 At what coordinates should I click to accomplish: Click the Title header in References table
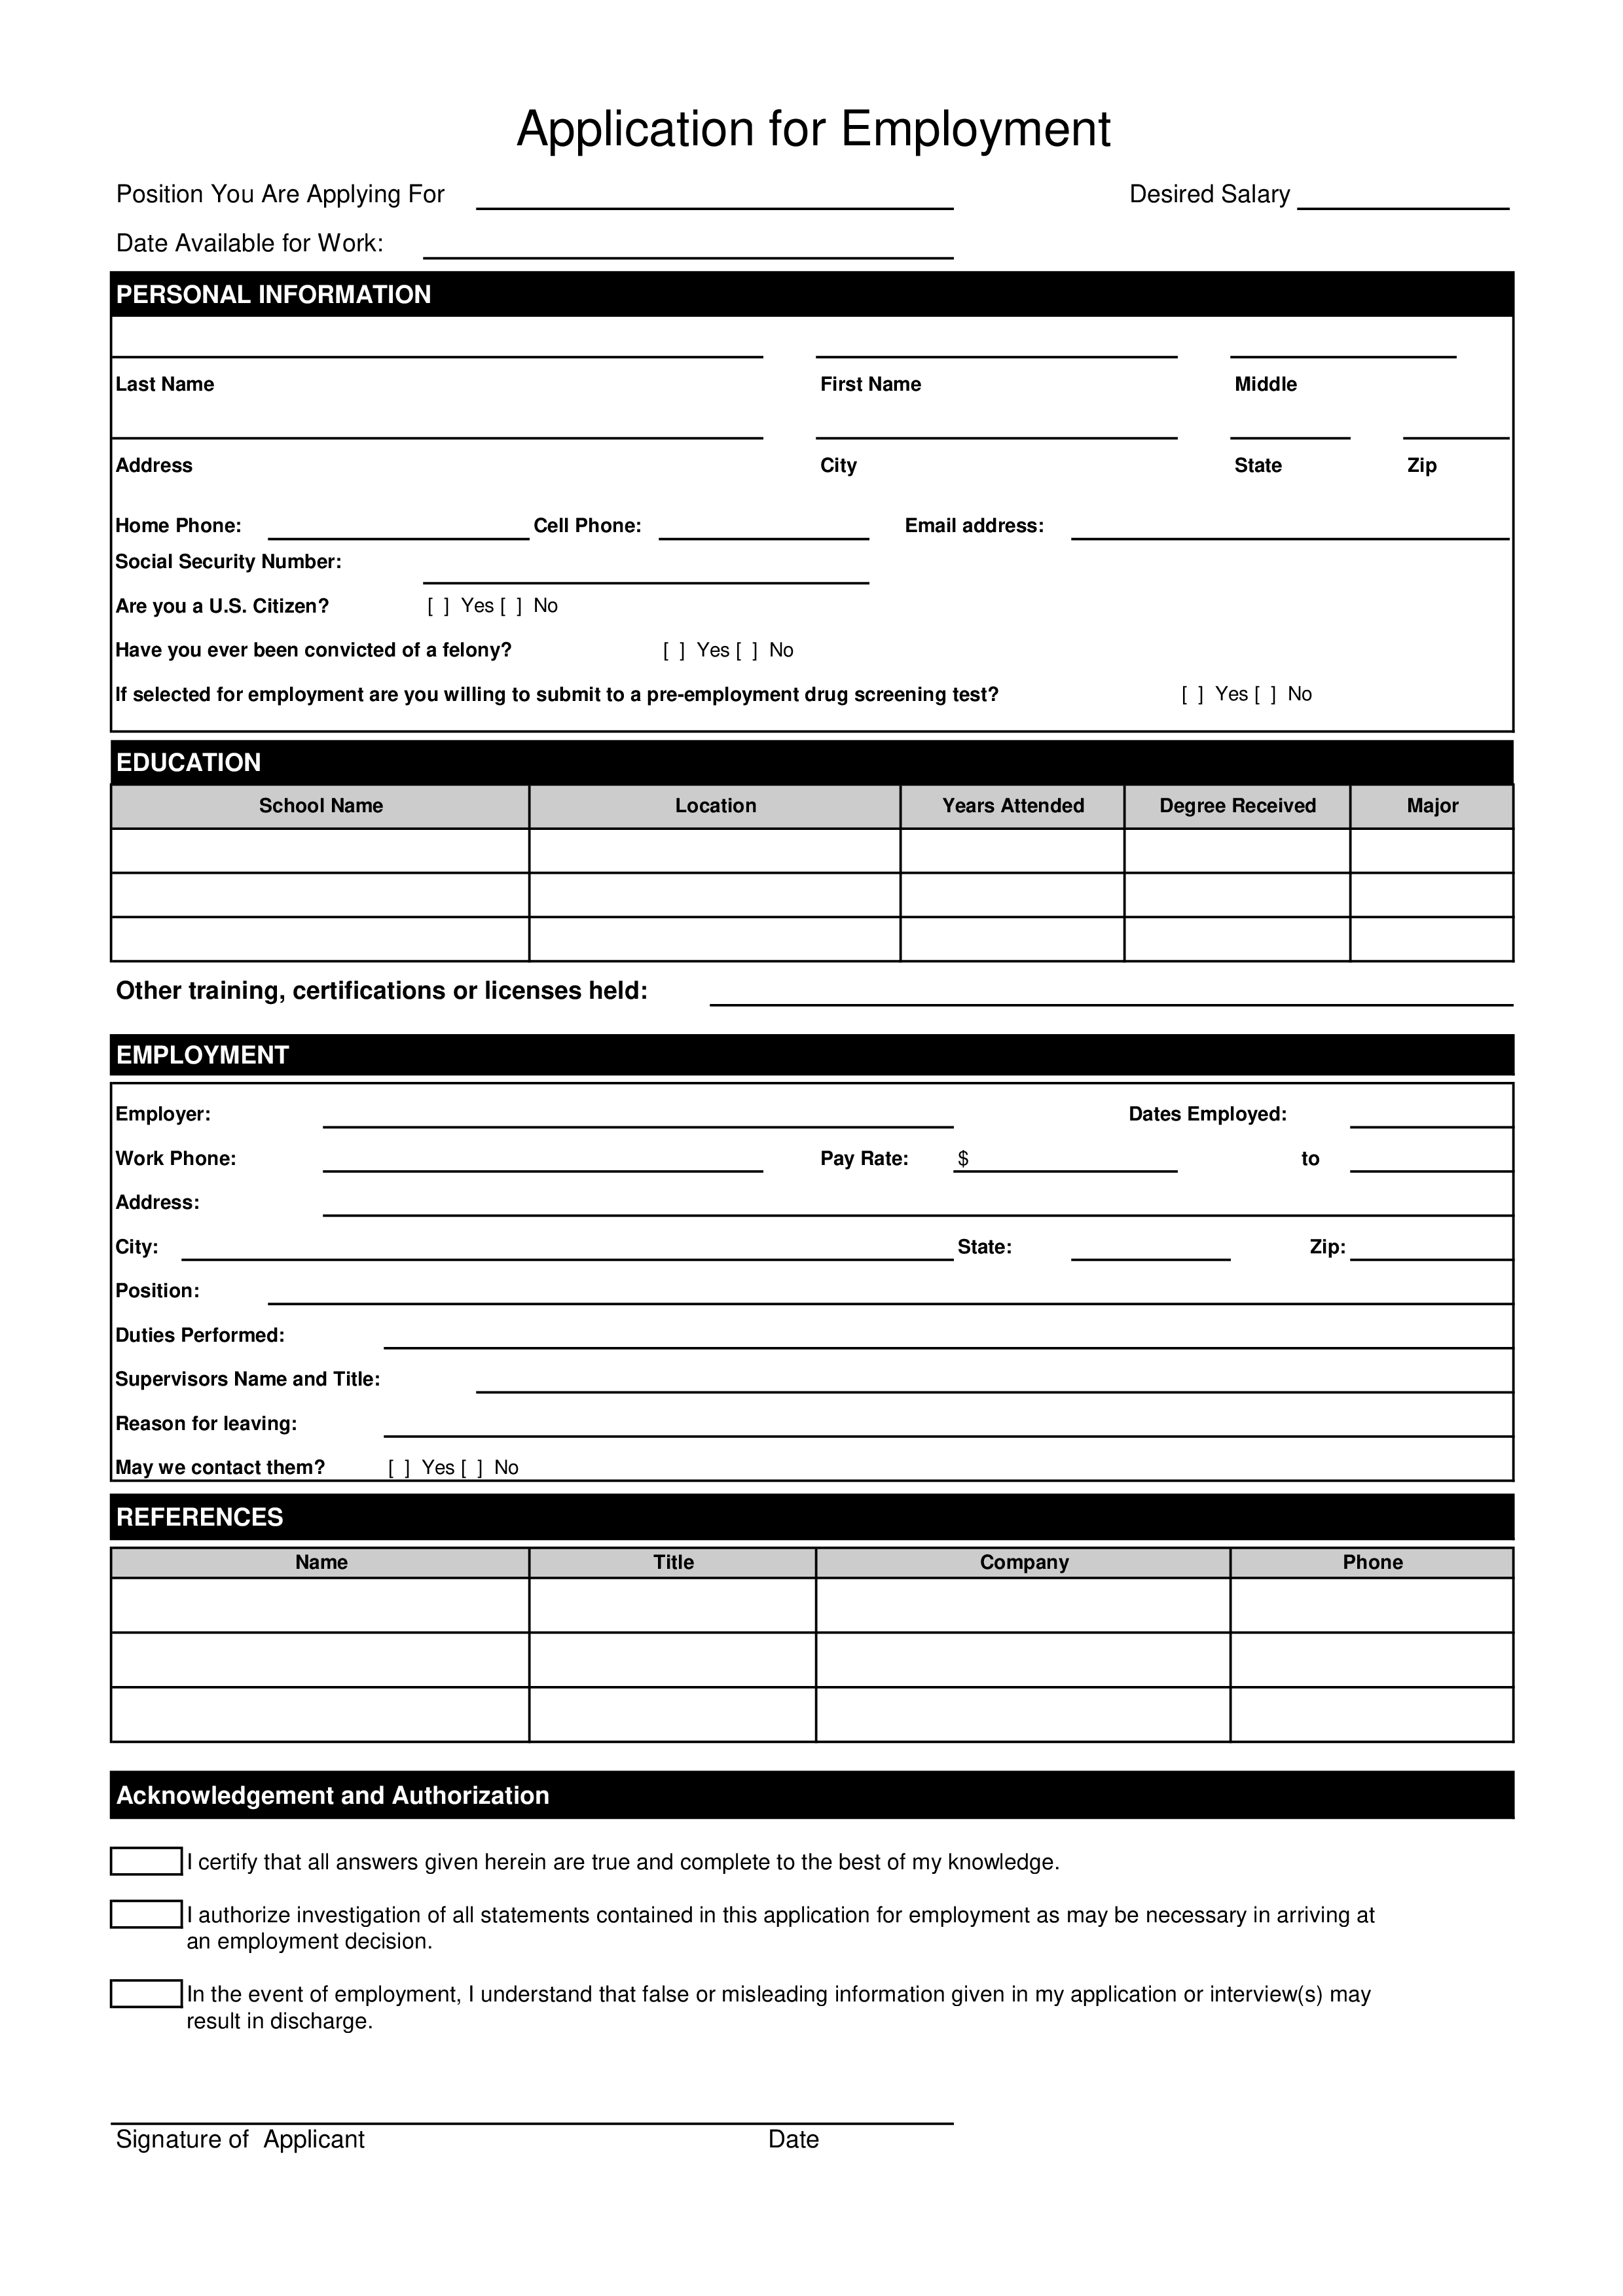[x=673, y=1560]
